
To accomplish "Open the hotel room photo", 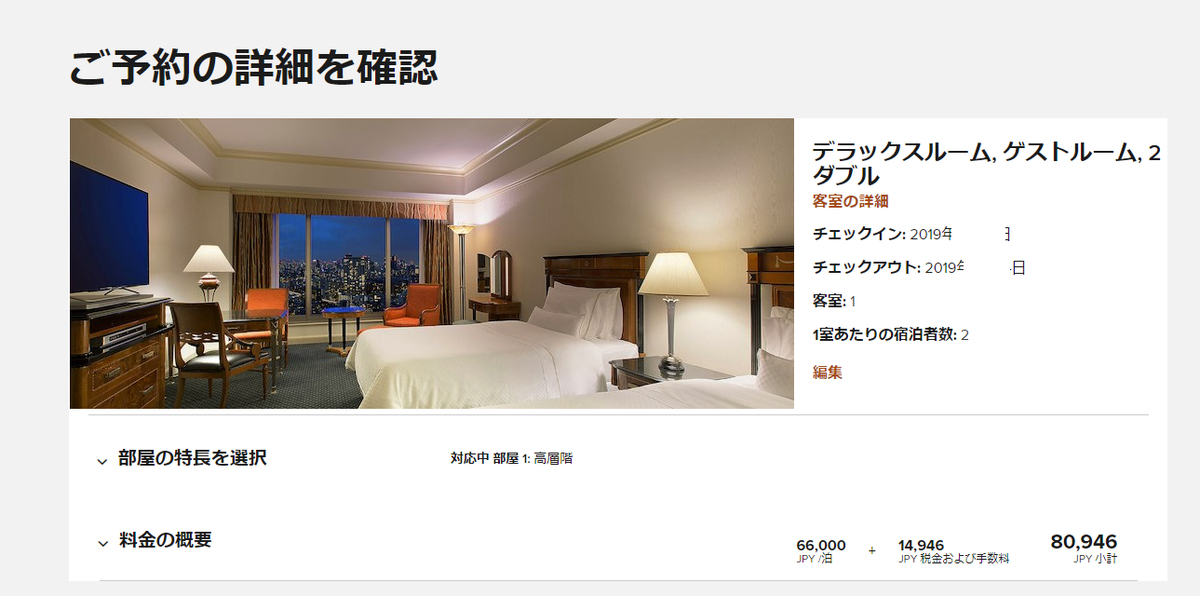I will coord(431,264).
